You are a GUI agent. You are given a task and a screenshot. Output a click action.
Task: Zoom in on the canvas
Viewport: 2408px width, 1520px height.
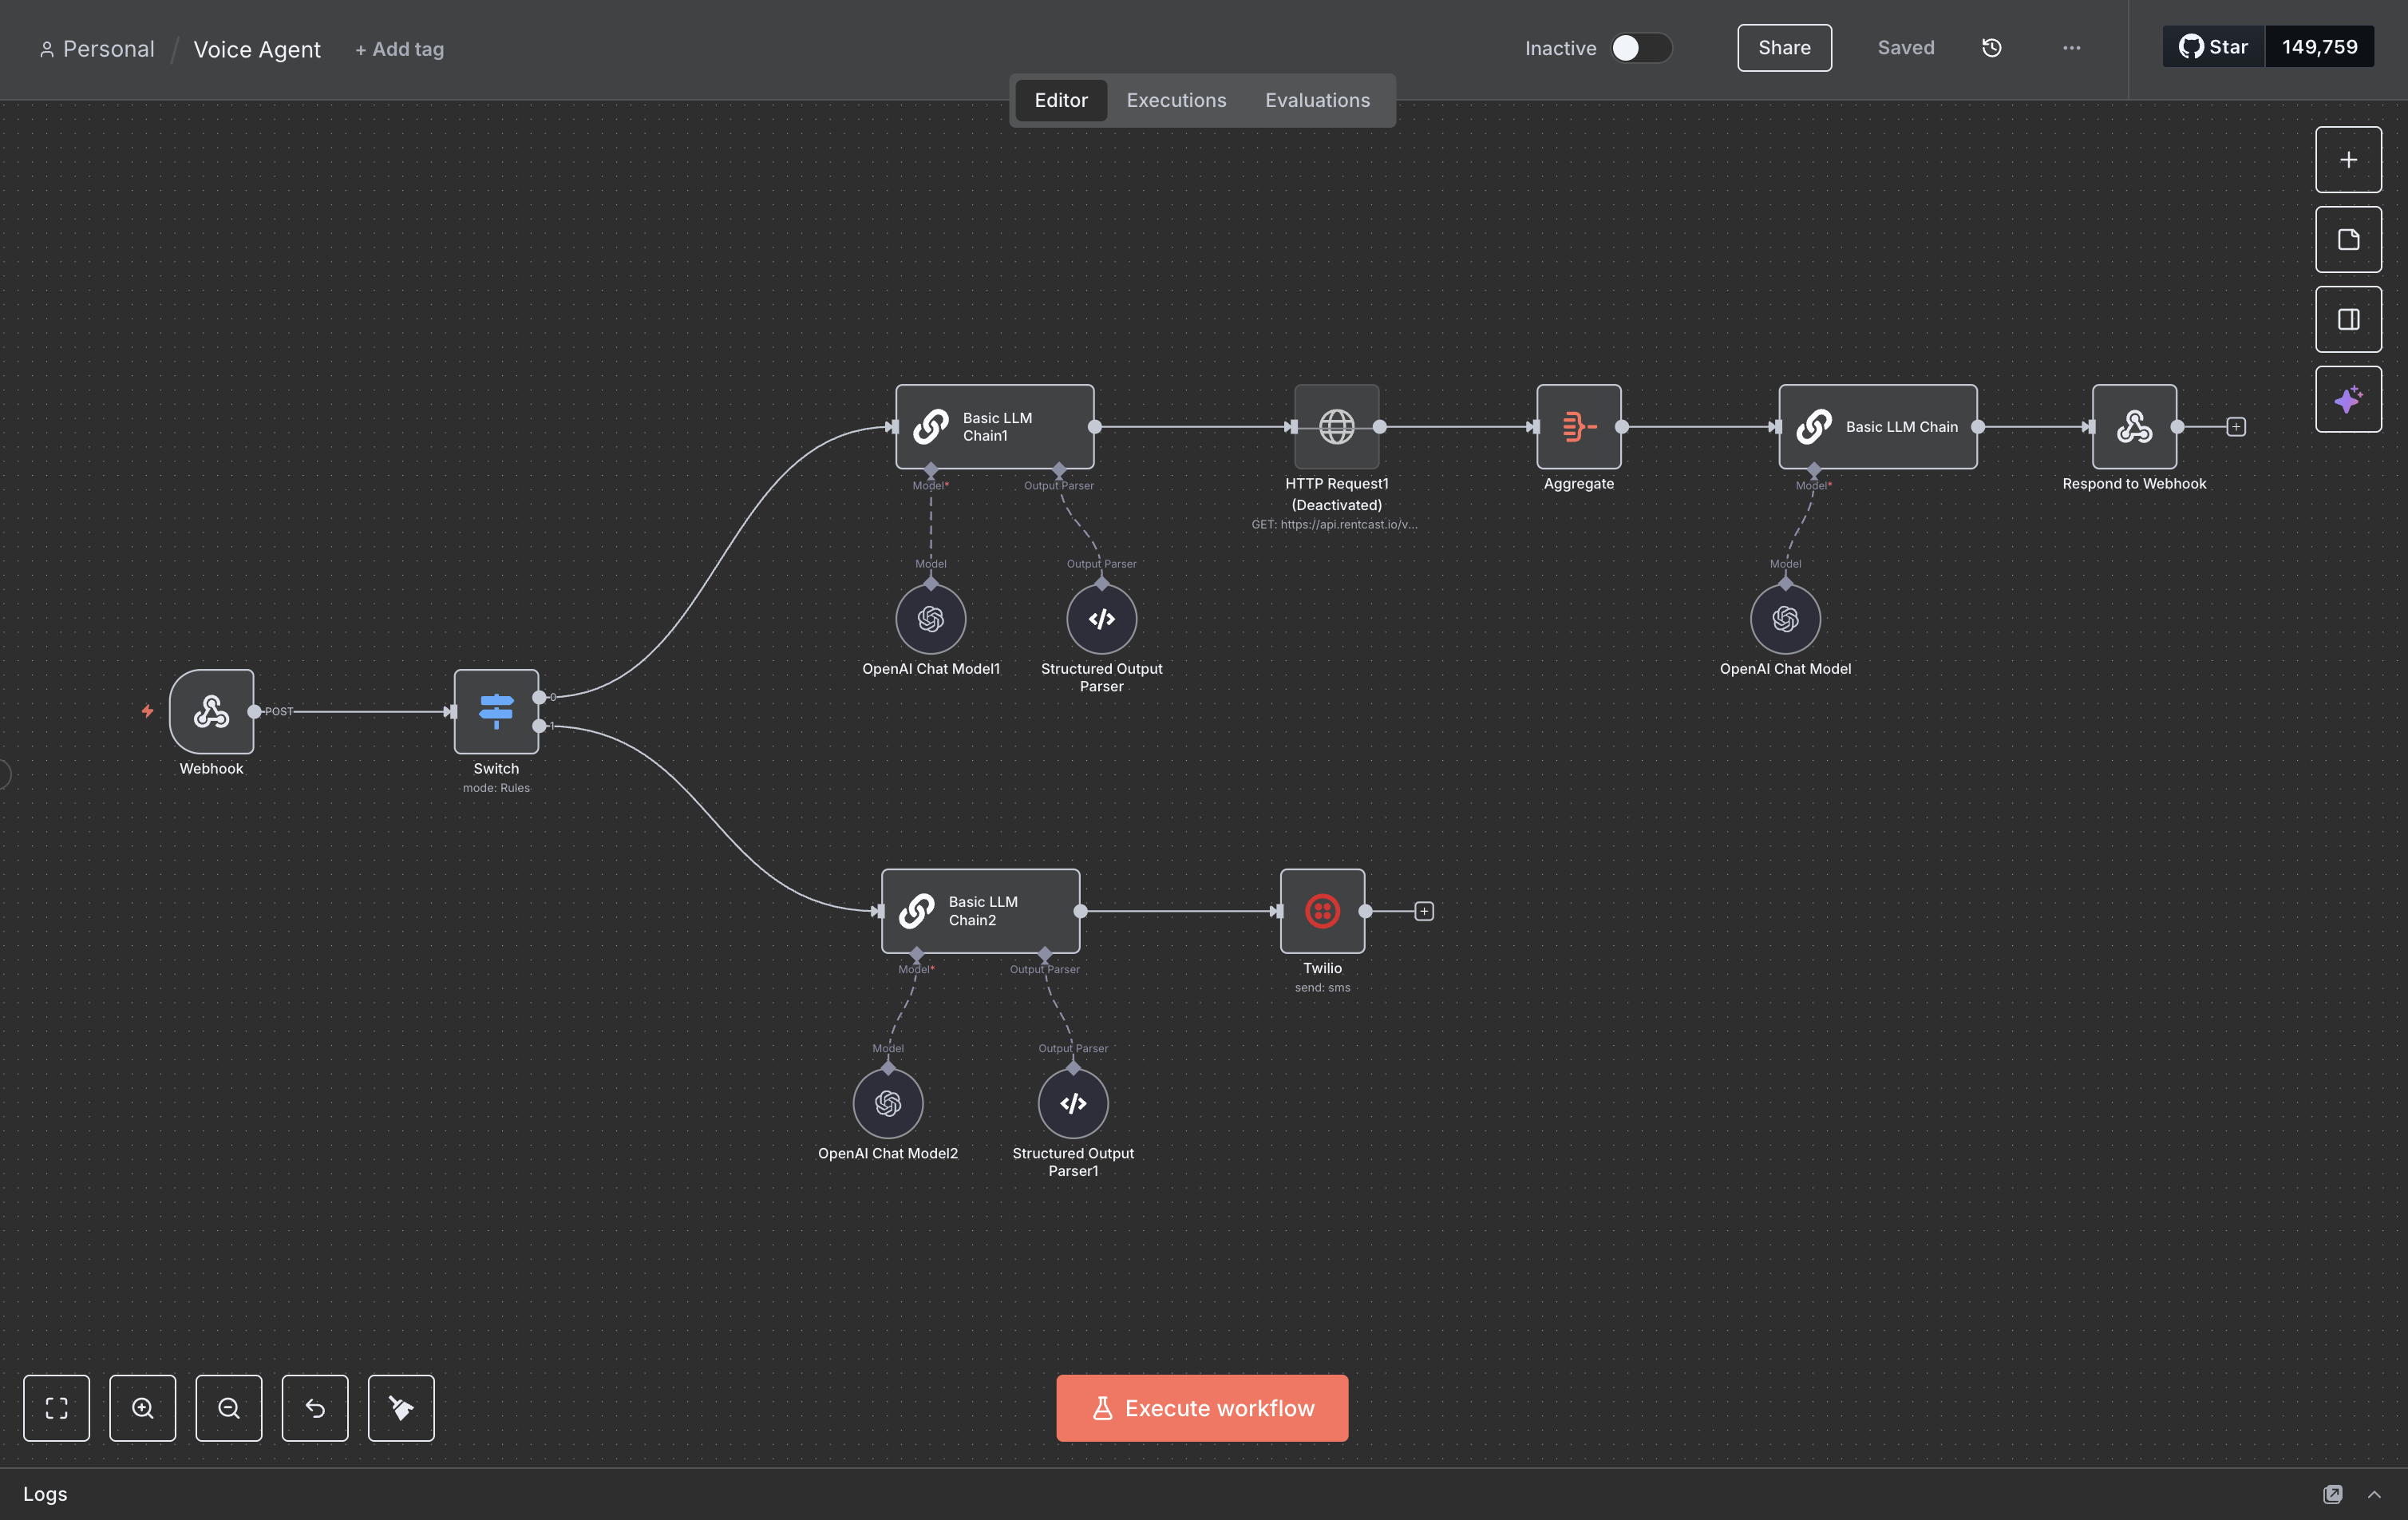tap(143, 1408)
